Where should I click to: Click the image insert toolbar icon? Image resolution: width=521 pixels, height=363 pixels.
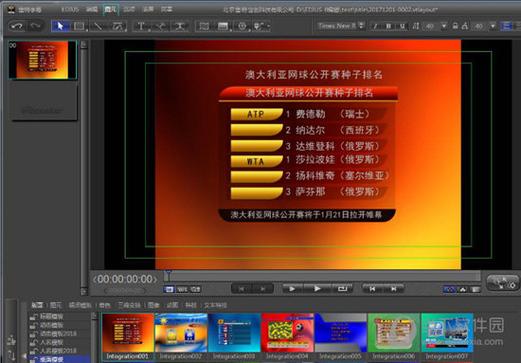[223, 26]
